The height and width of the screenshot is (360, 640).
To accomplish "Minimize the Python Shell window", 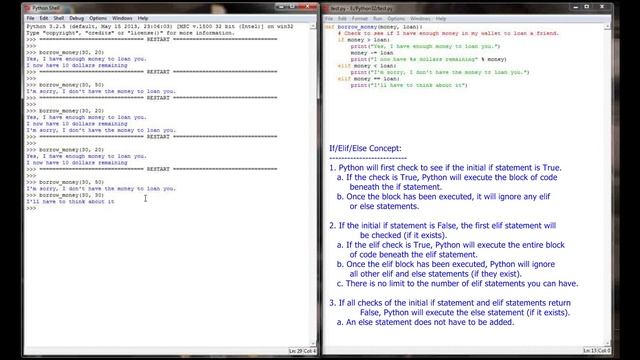I will (280, 7).
